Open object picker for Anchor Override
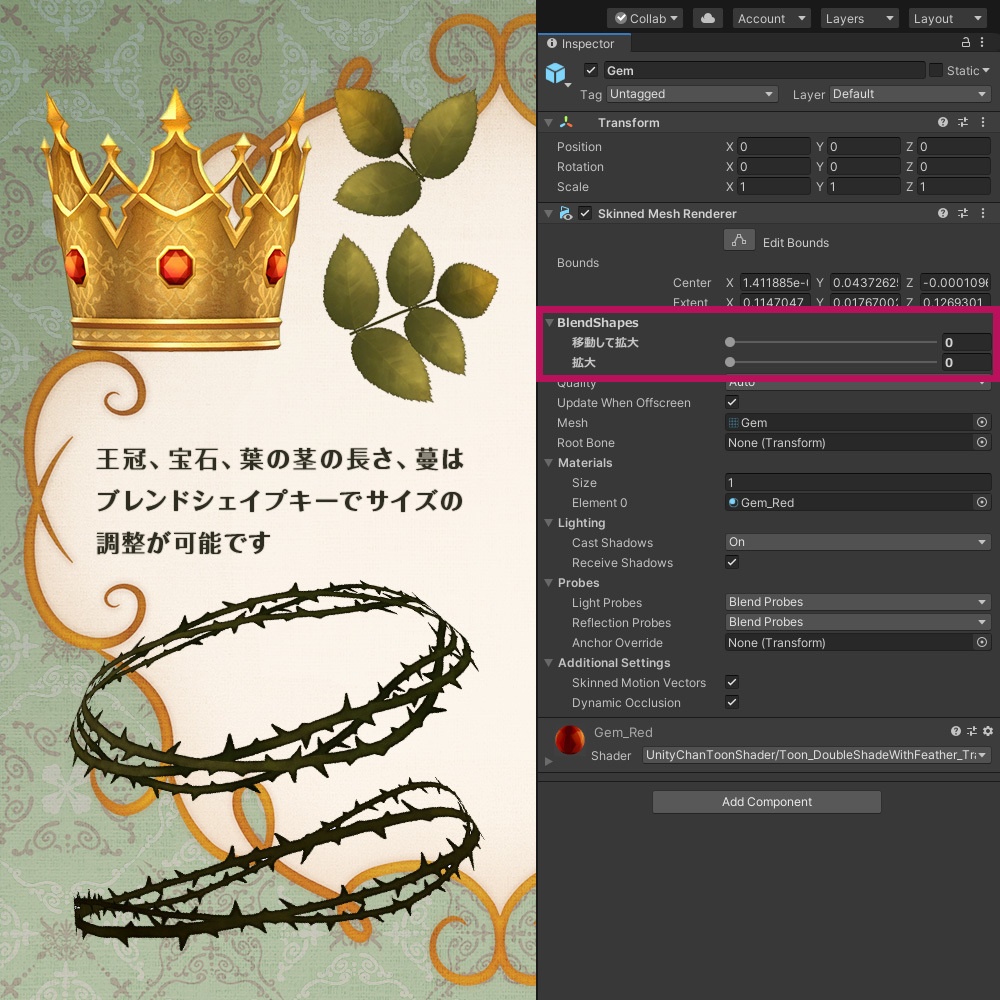Image resolution: width=1000 pixels, height=1000 pixels. [982, 642]
